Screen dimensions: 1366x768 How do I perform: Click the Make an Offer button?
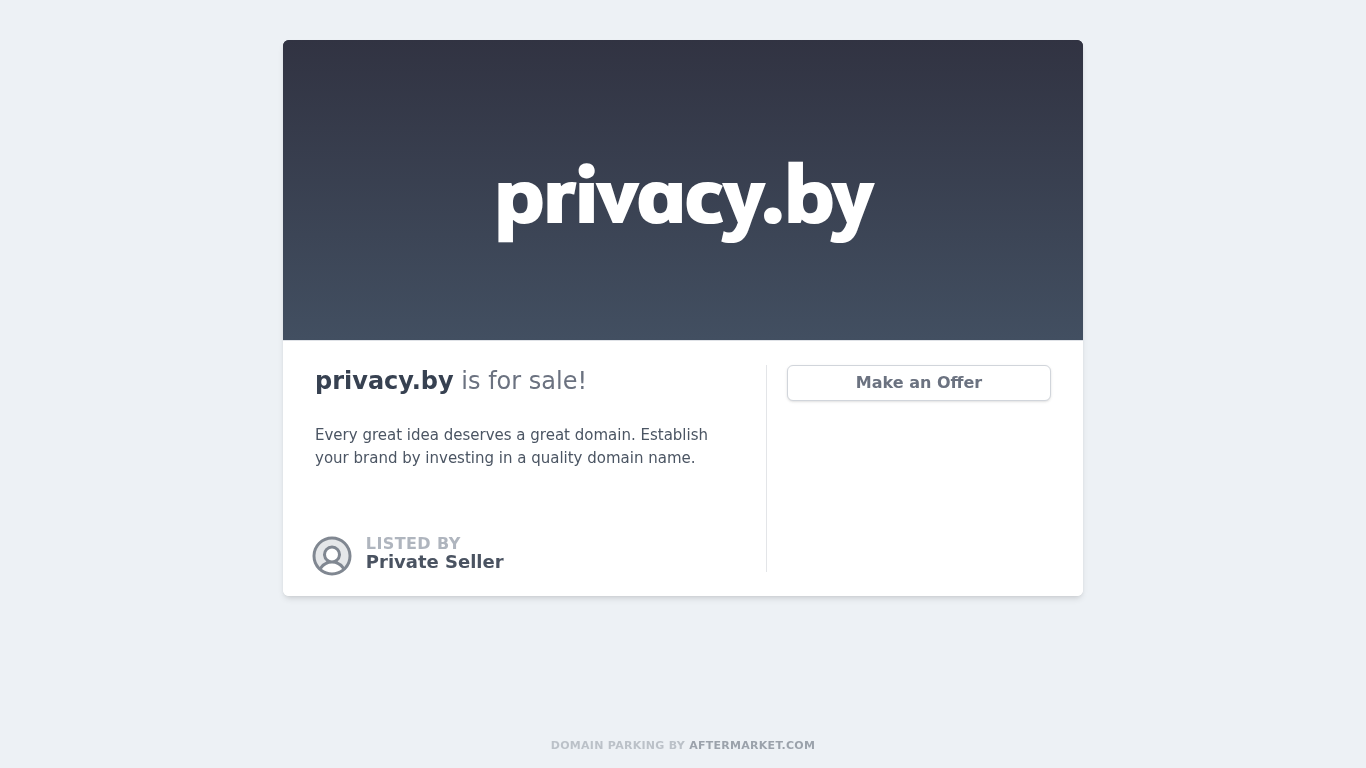click(x=918, y=383)
